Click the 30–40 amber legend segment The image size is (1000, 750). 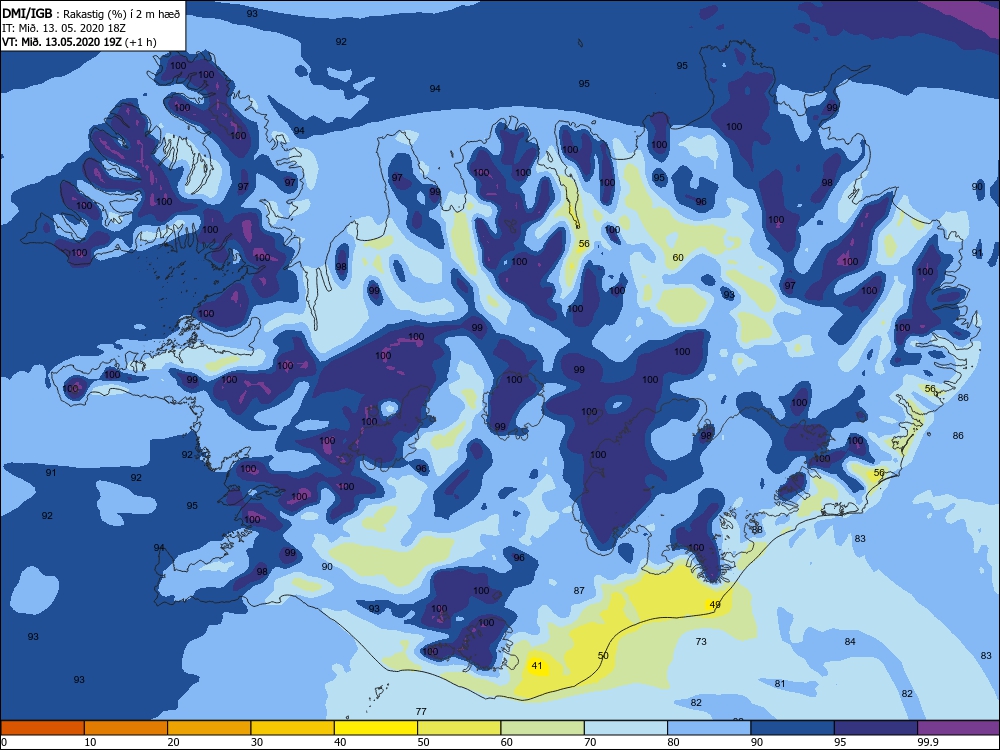[293, 728]
